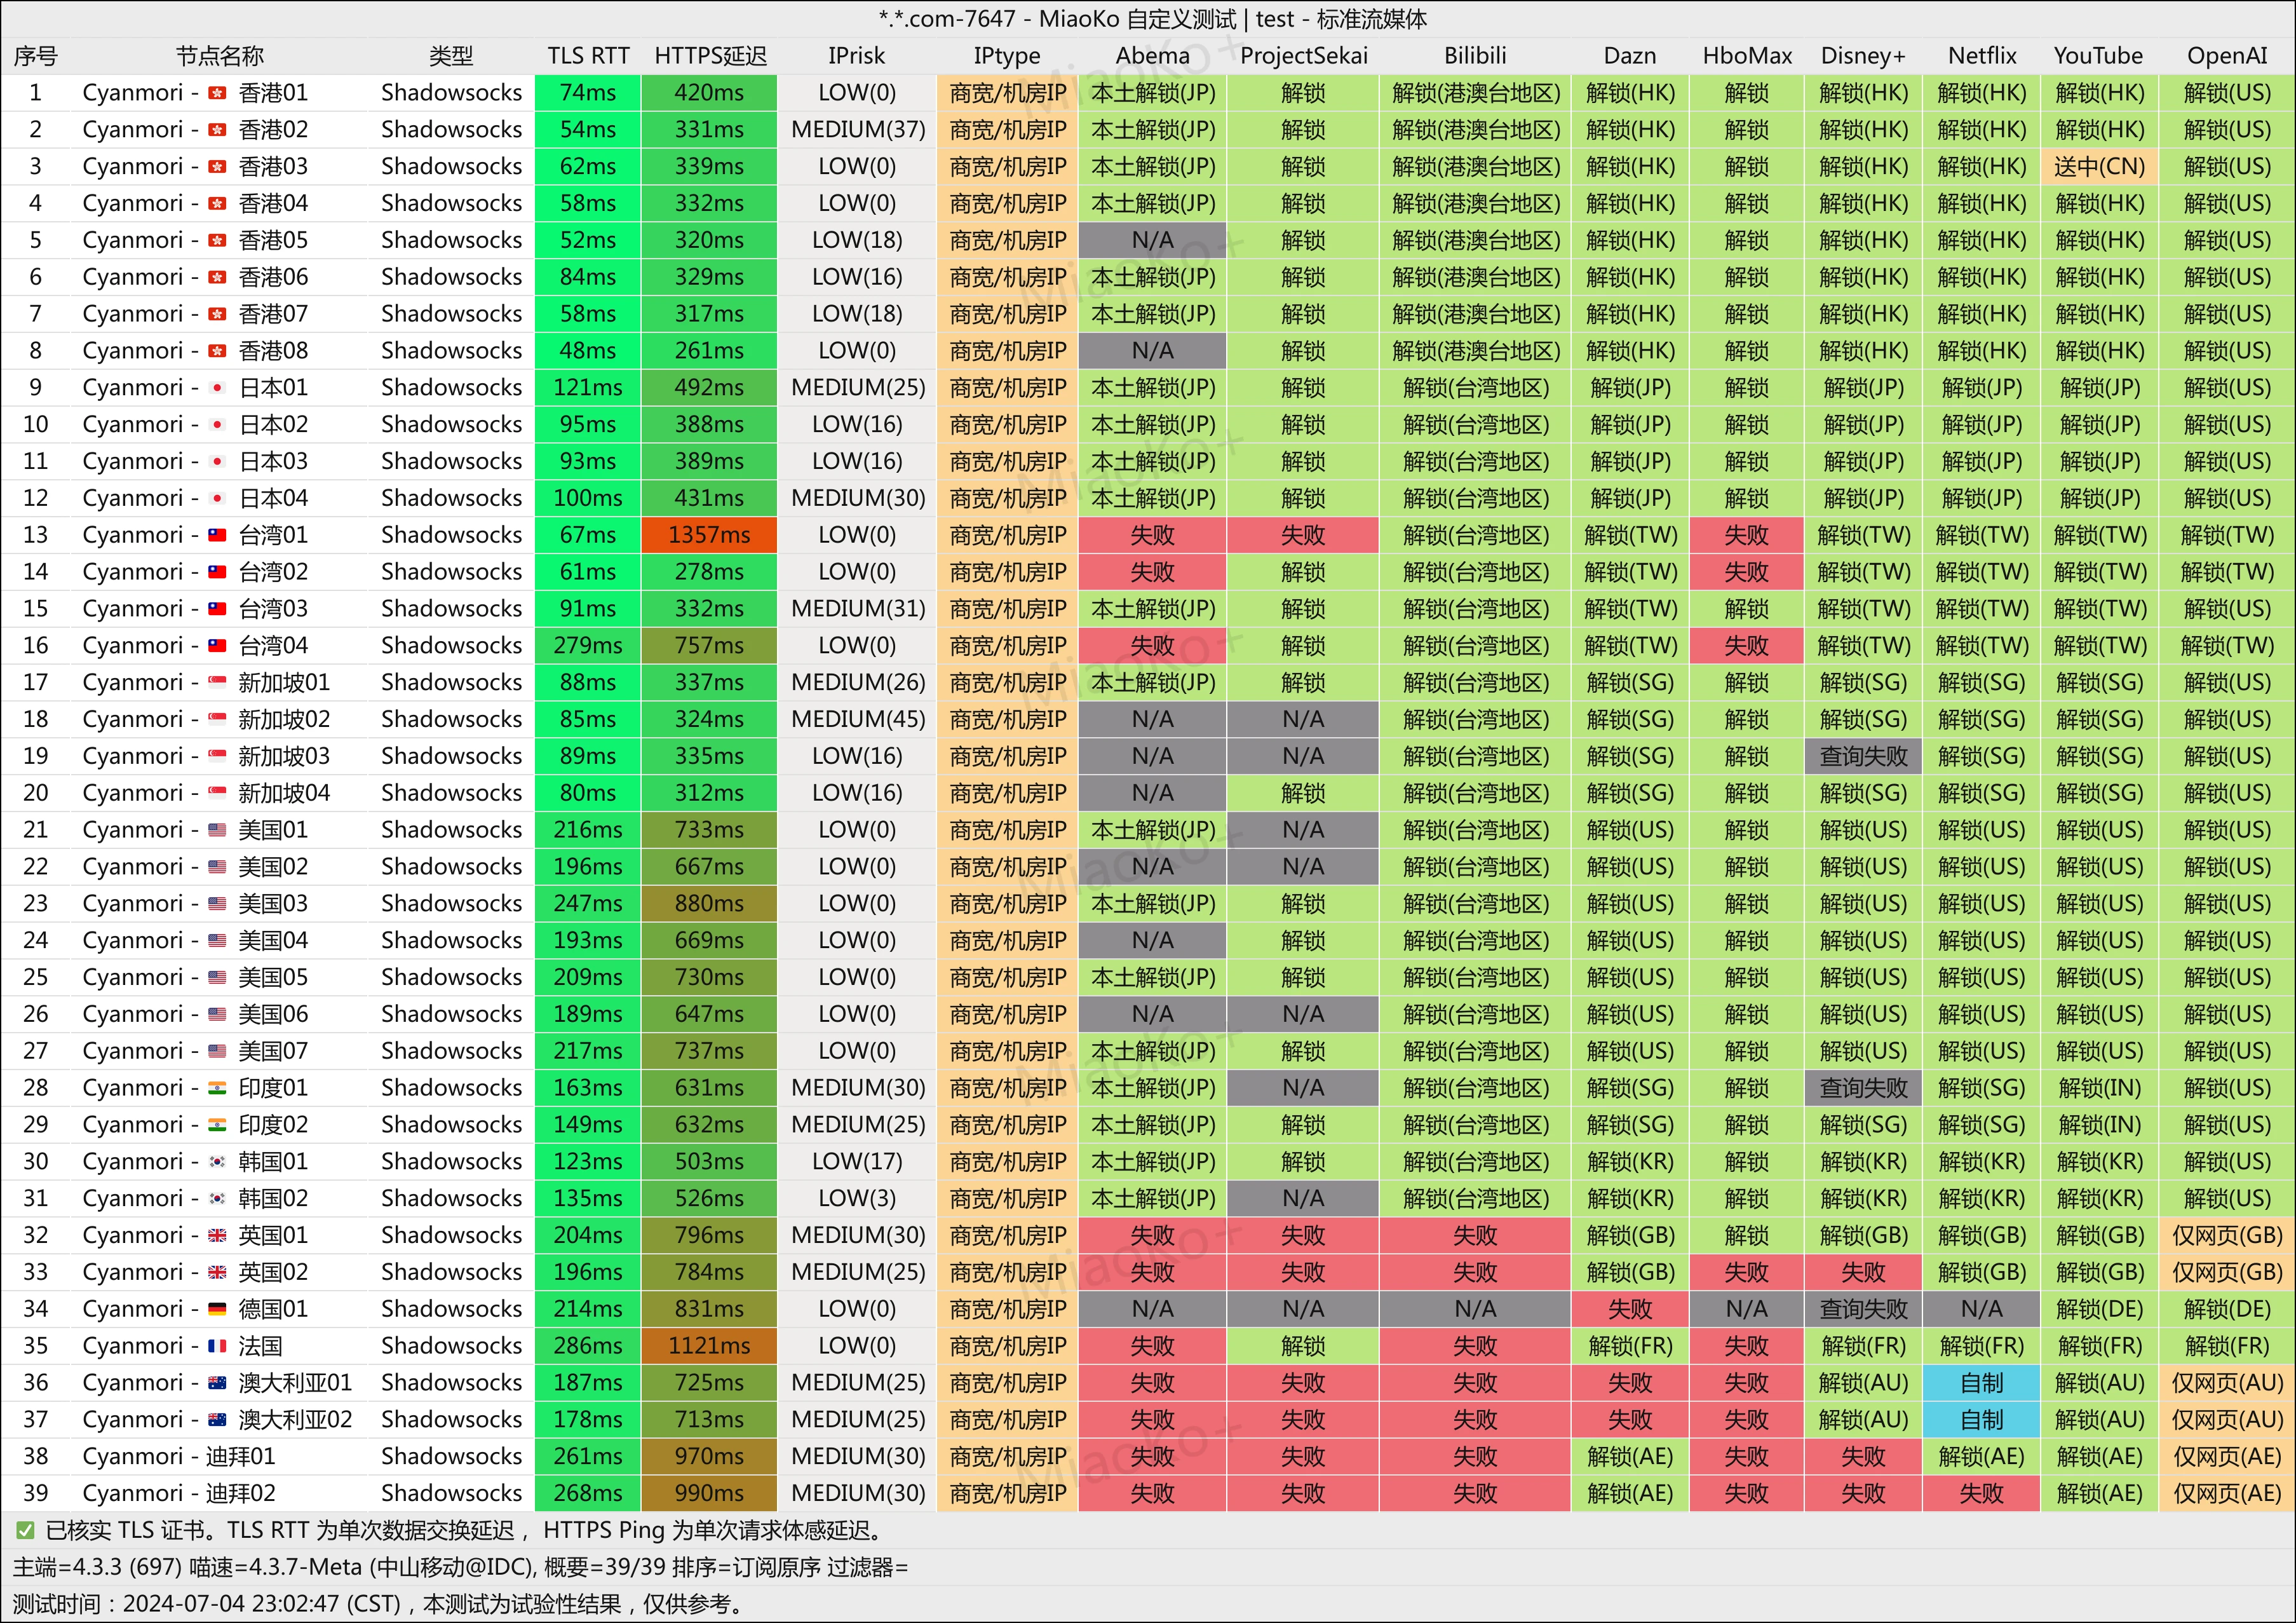This screenshot has width=2296, height=1623.
Task: Click the TLS RTT column header
Action: 588,56
